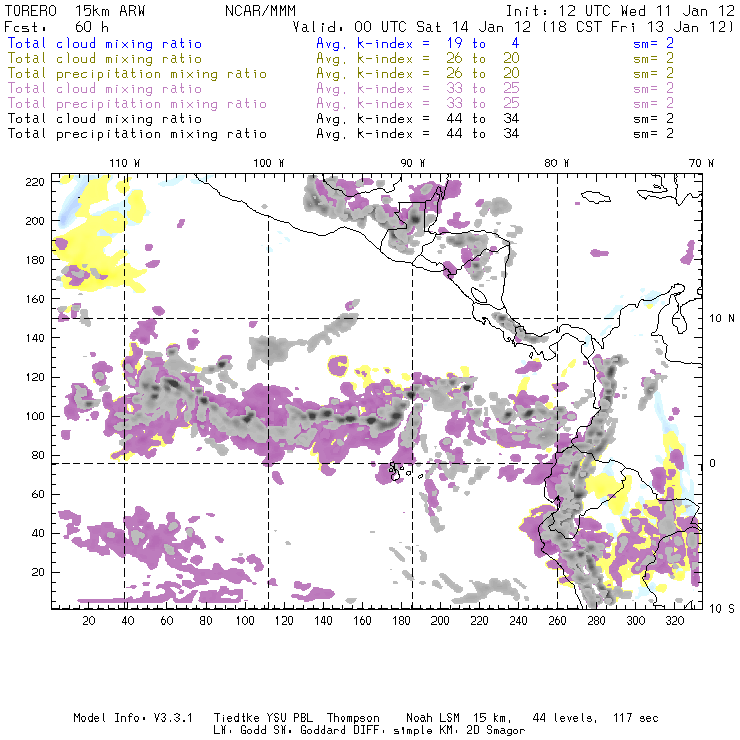Click the '90 W' longitude label
740x740 pixels.
412,163
